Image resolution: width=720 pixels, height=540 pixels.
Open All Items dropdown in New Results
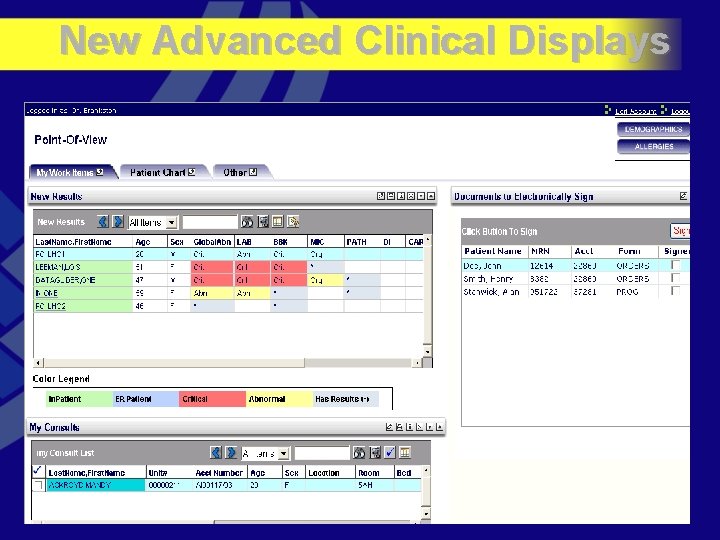coord(172,223)
